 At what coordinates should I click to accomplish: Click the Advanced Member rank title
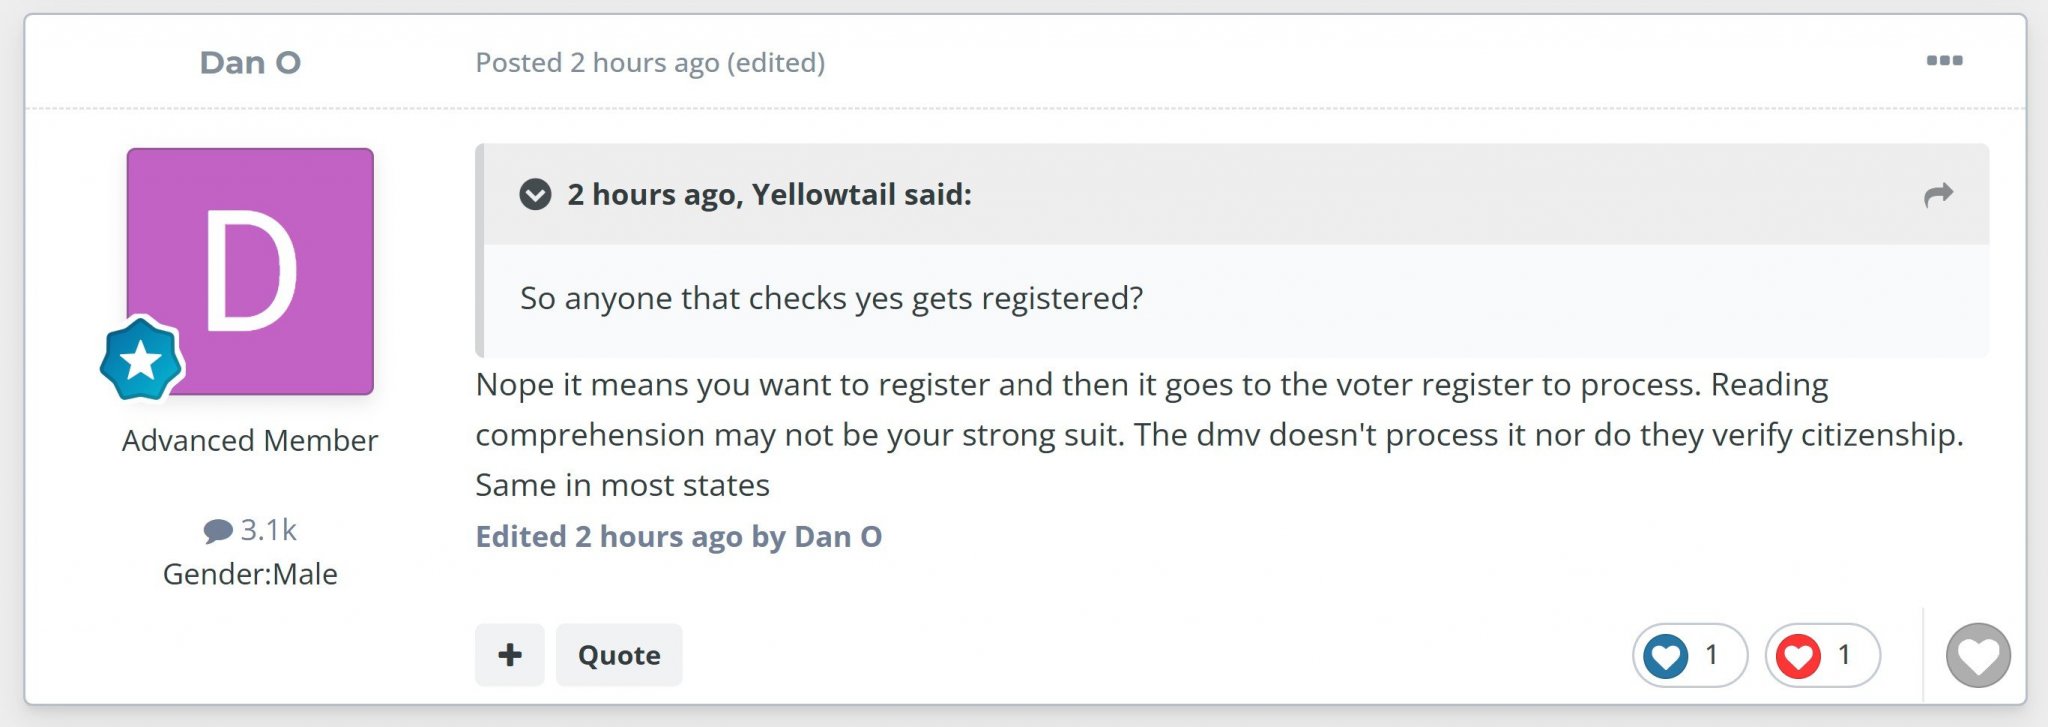(x=250, y=440)
